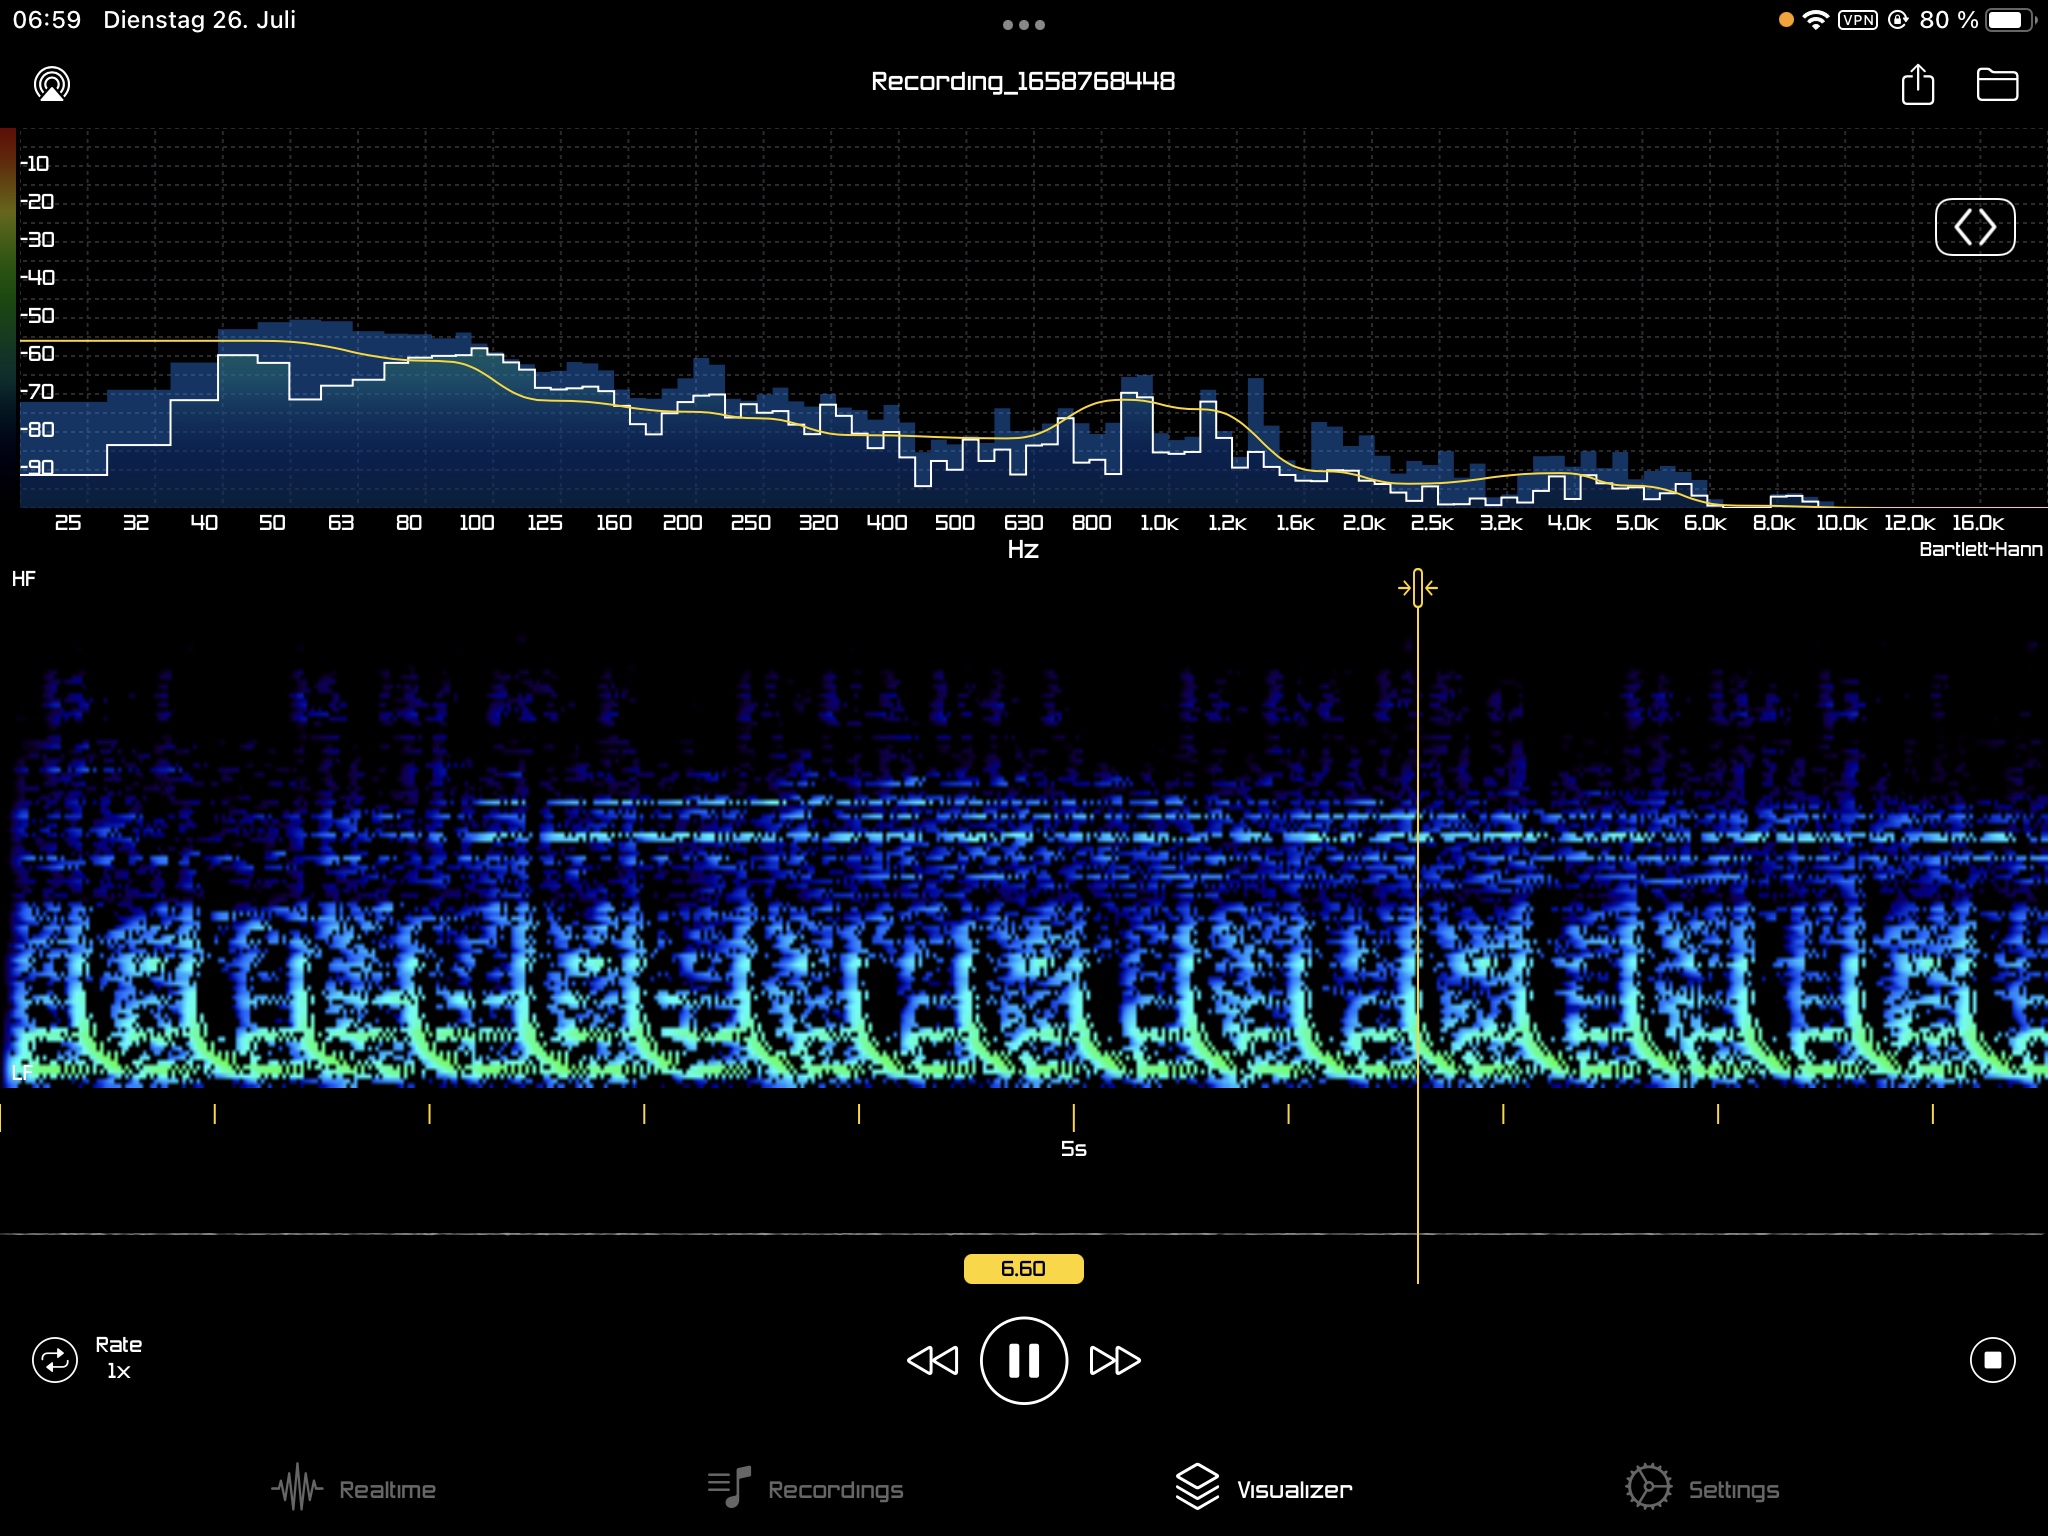Screen dimensions: 2048x1536
Task: Switch to the Realtime tab
Action: coord(354,1489)
